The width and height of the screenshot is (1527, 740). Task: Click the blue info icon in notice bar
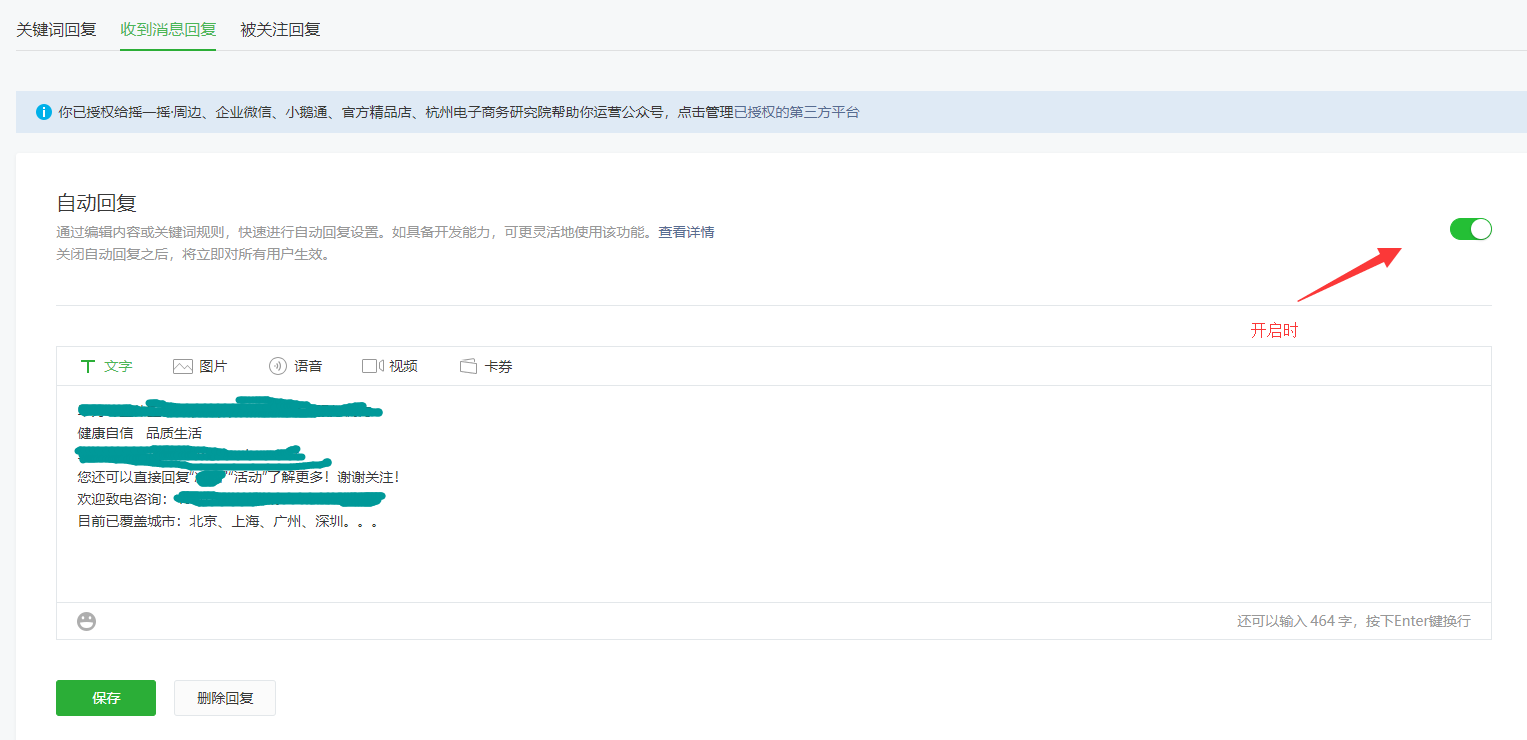tap(44, 112)
